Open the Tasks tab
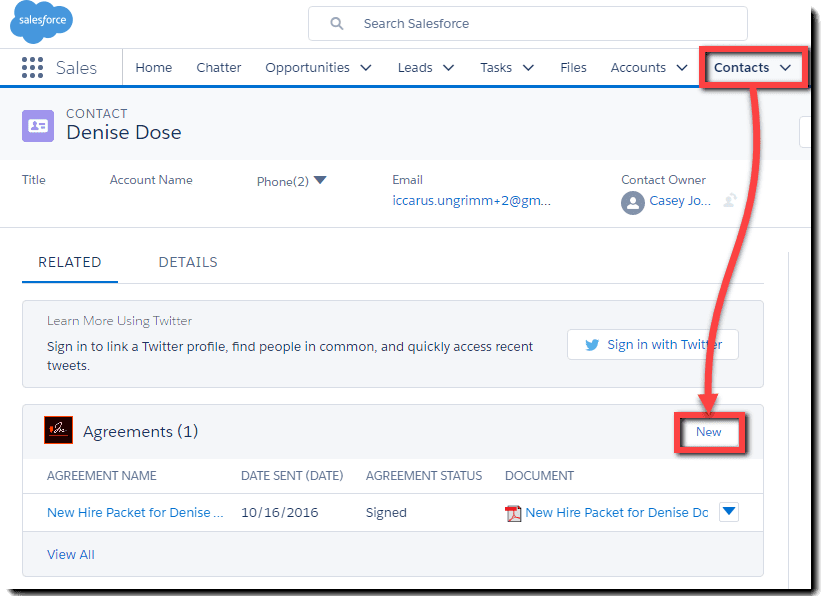Image resolution: width=821 pixels, height=596 pixels. (496, 68)
